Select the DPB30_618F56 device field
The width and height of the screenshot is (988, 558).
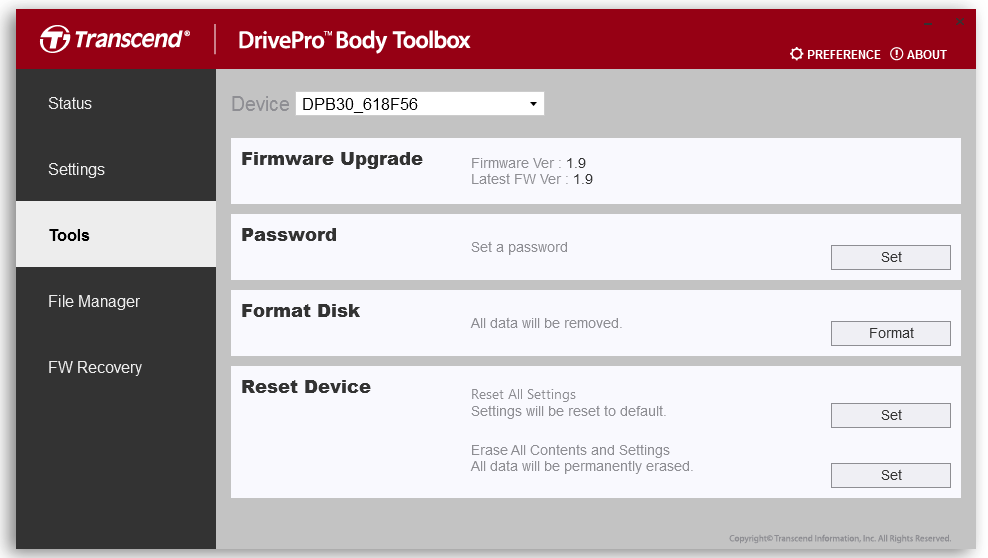point(410,104)
